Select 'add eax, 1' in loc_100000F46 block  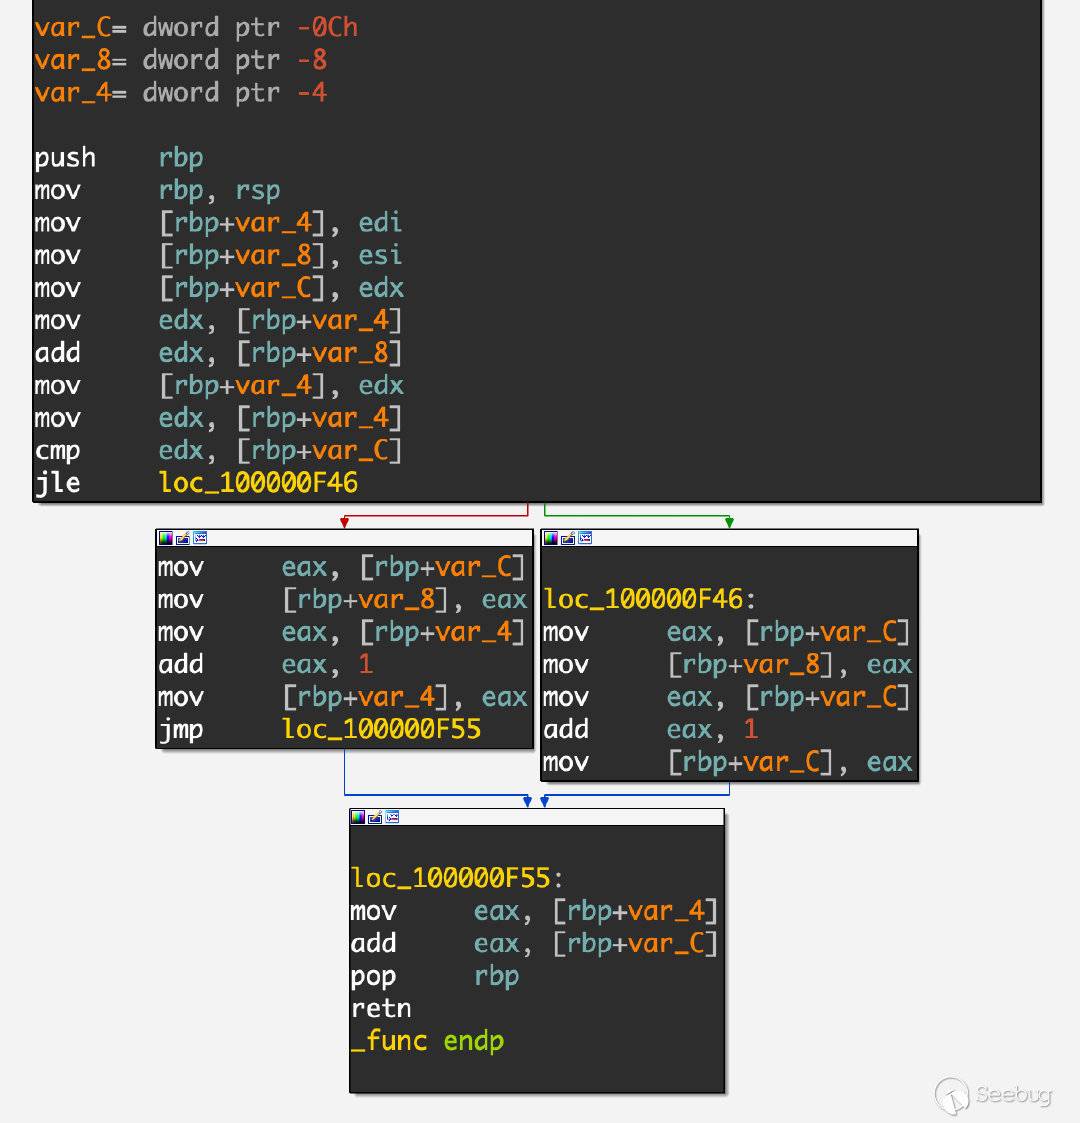(650, 729)
